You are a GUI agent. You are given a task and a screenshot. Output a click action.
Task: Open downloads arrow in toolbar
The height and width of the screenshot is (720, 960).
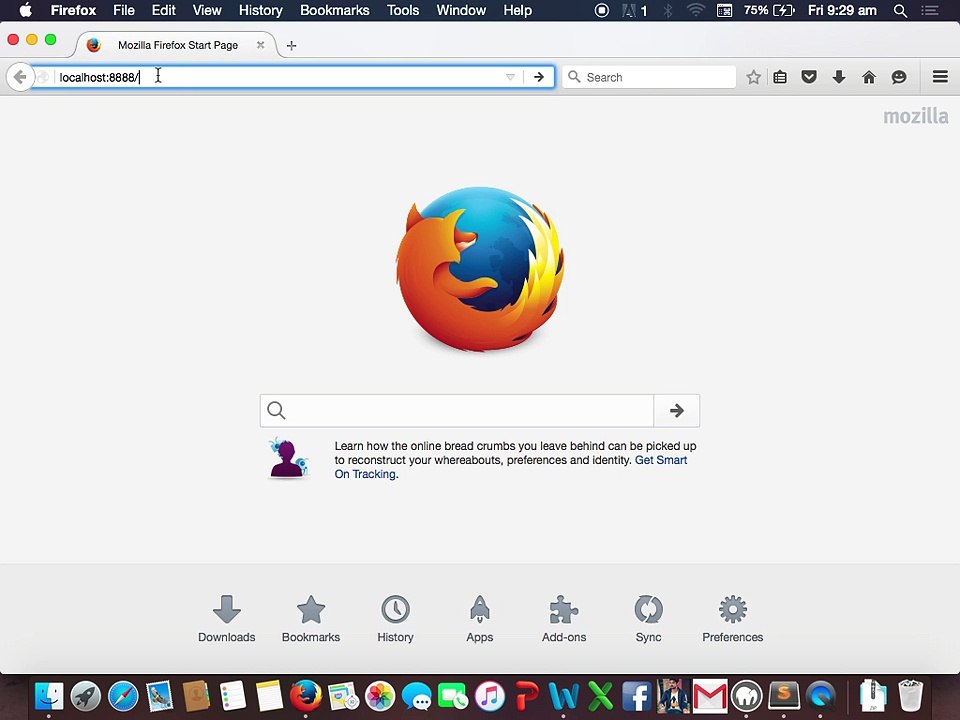[839, 77]
